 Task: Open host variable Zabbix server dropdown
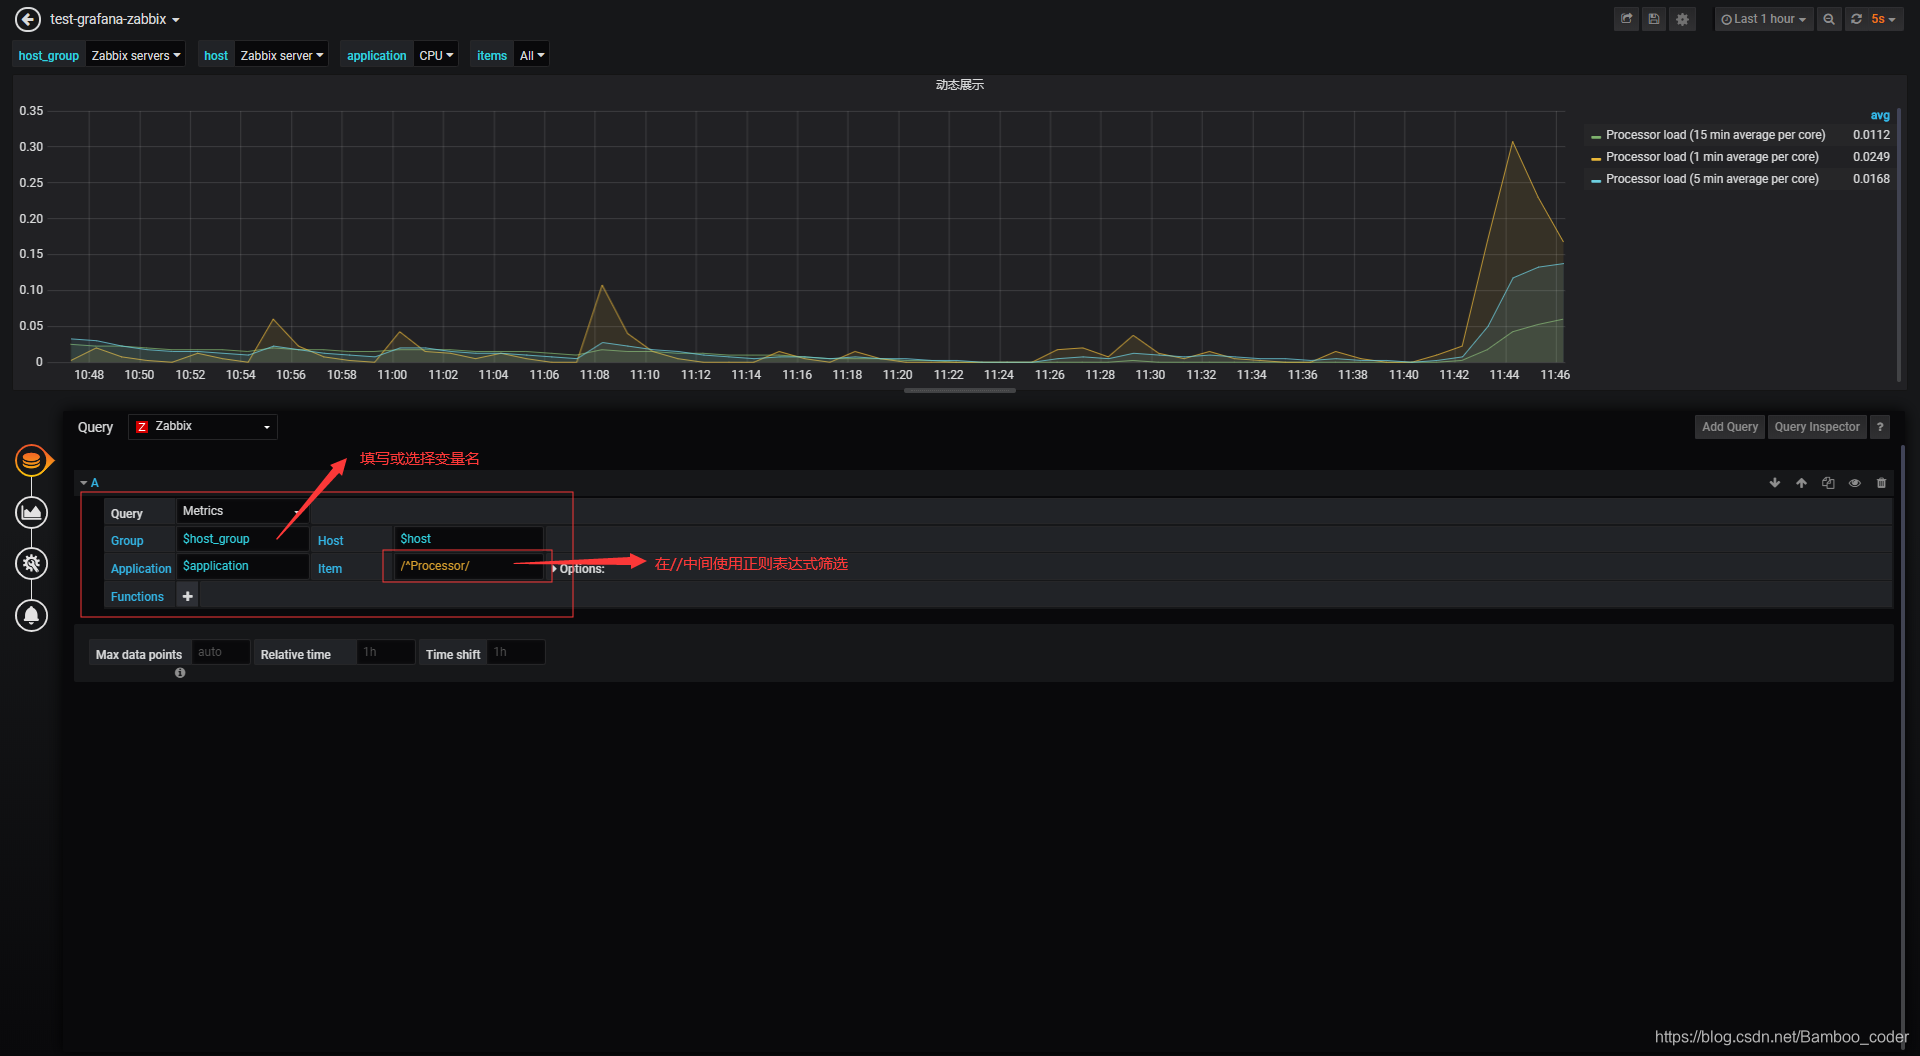[x=282, y=55]
